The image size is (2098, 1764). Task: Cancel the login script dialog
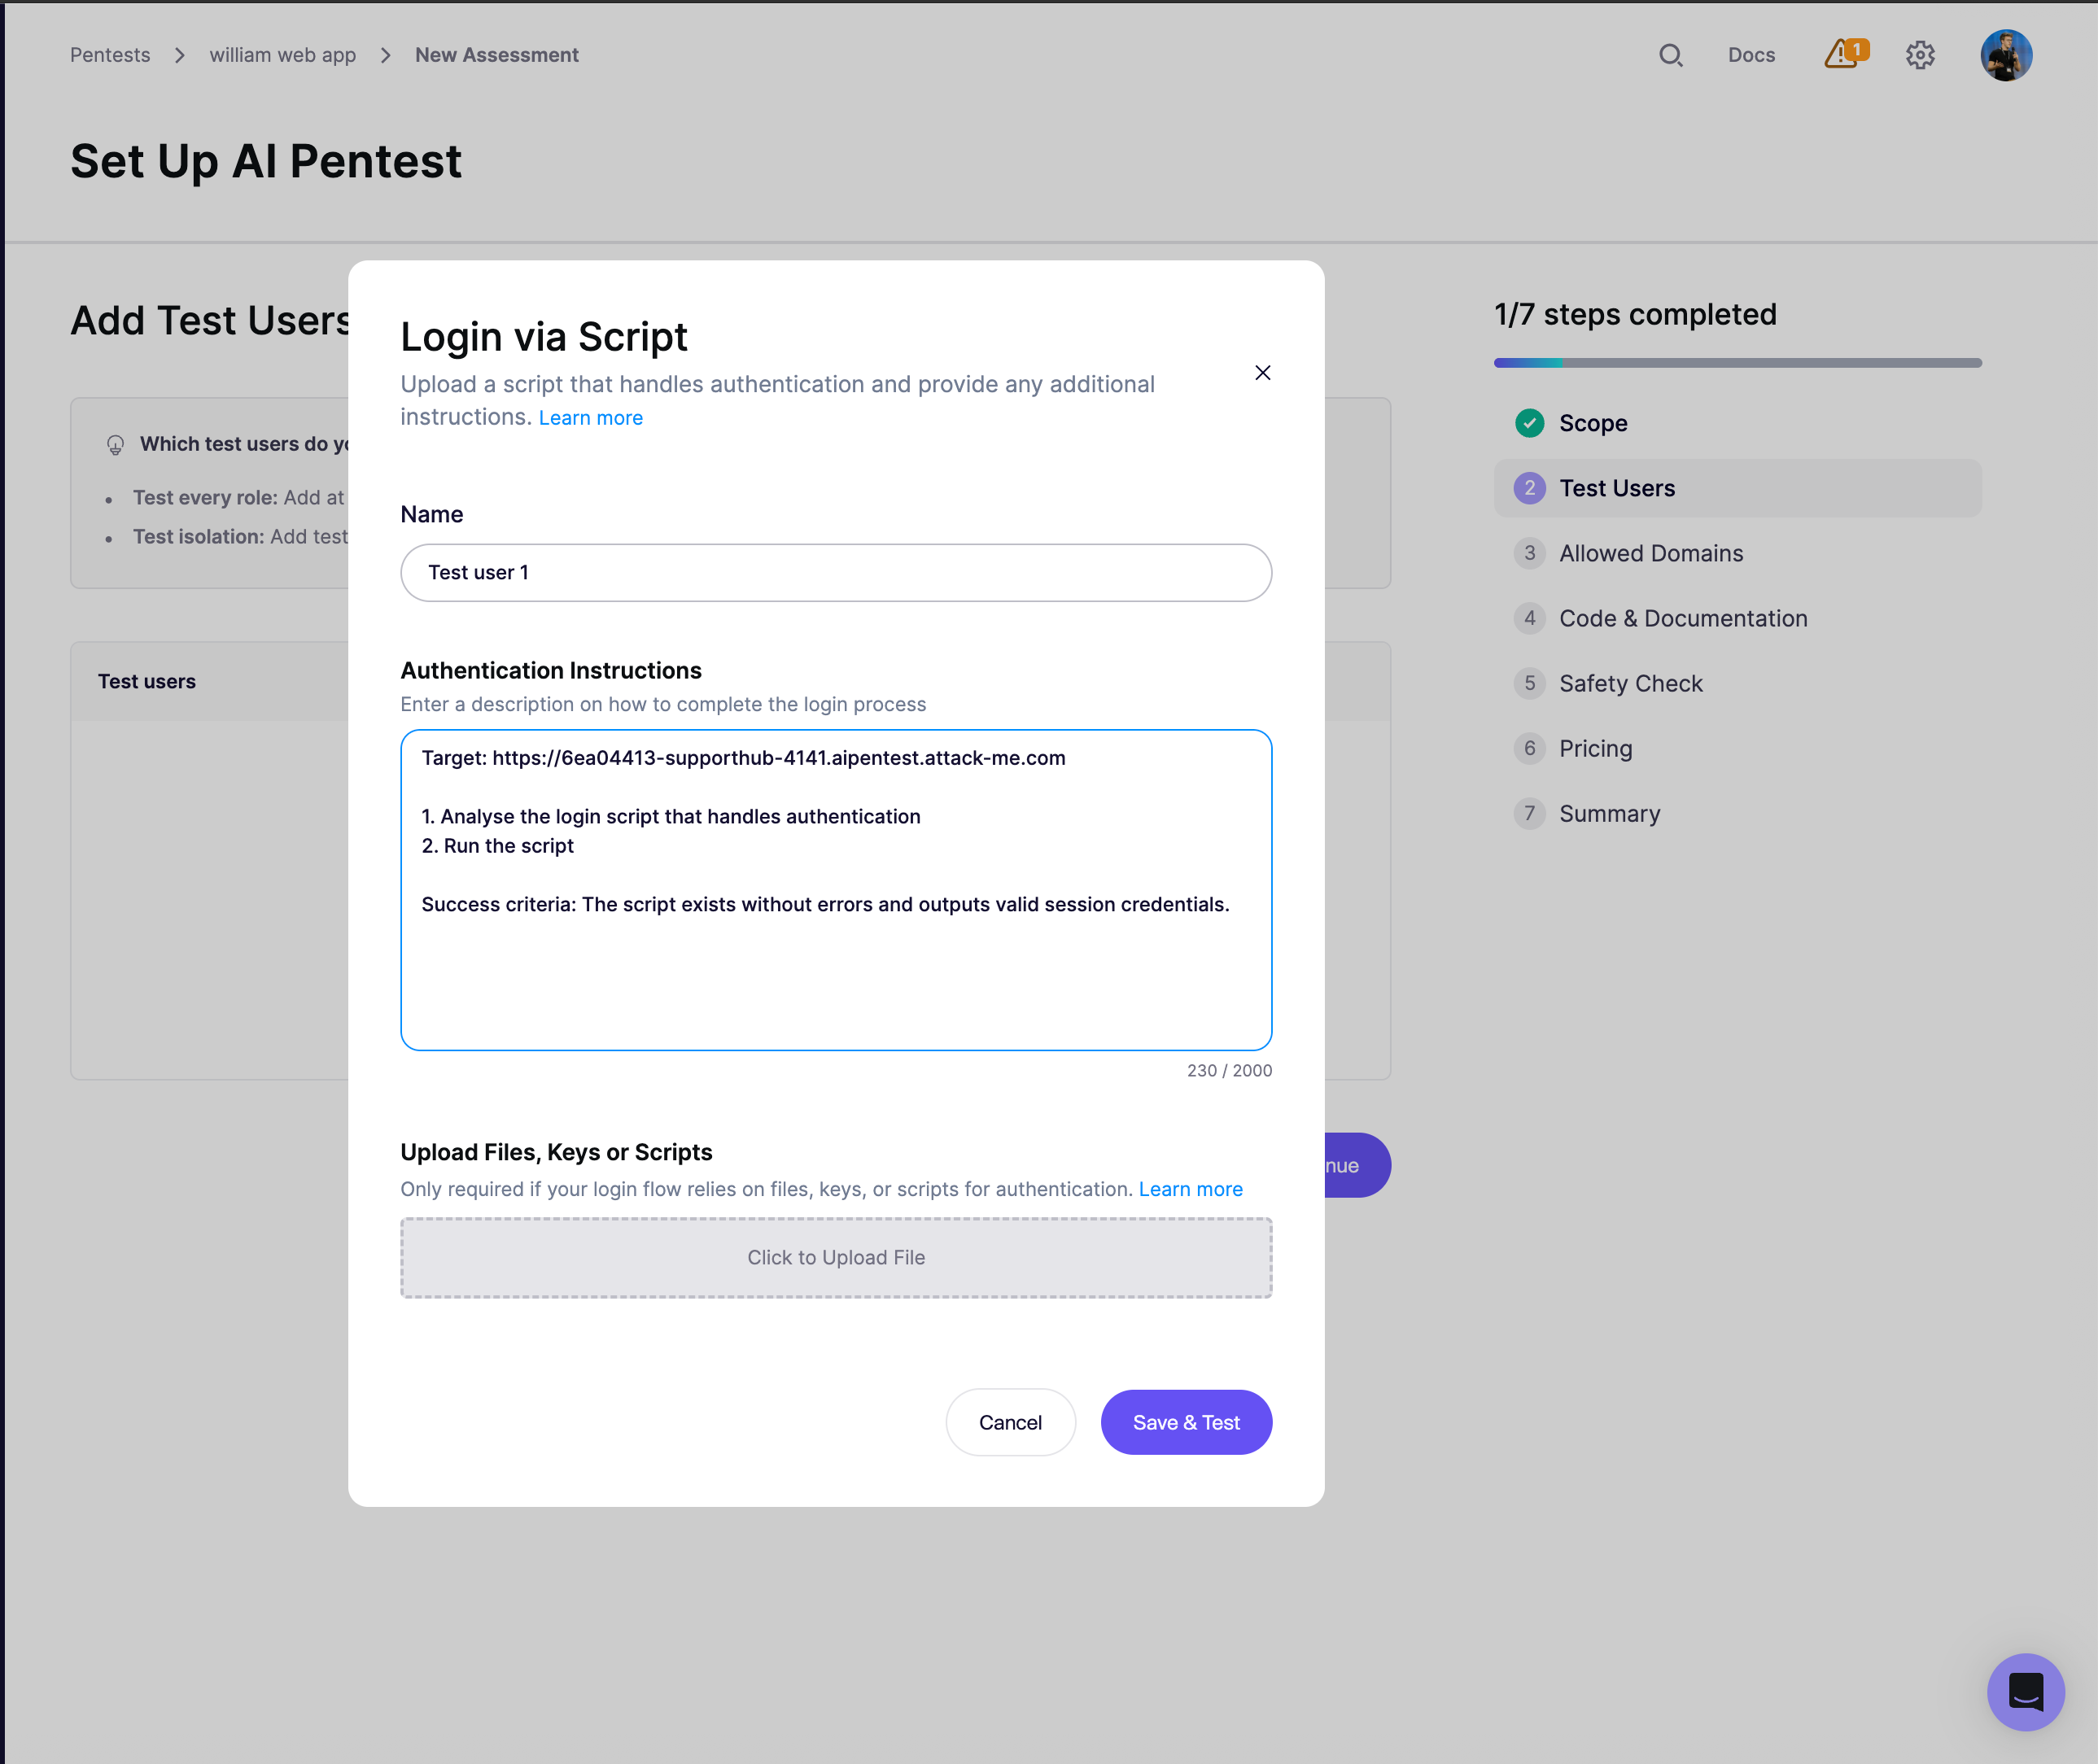(x=1010, y=1422)
